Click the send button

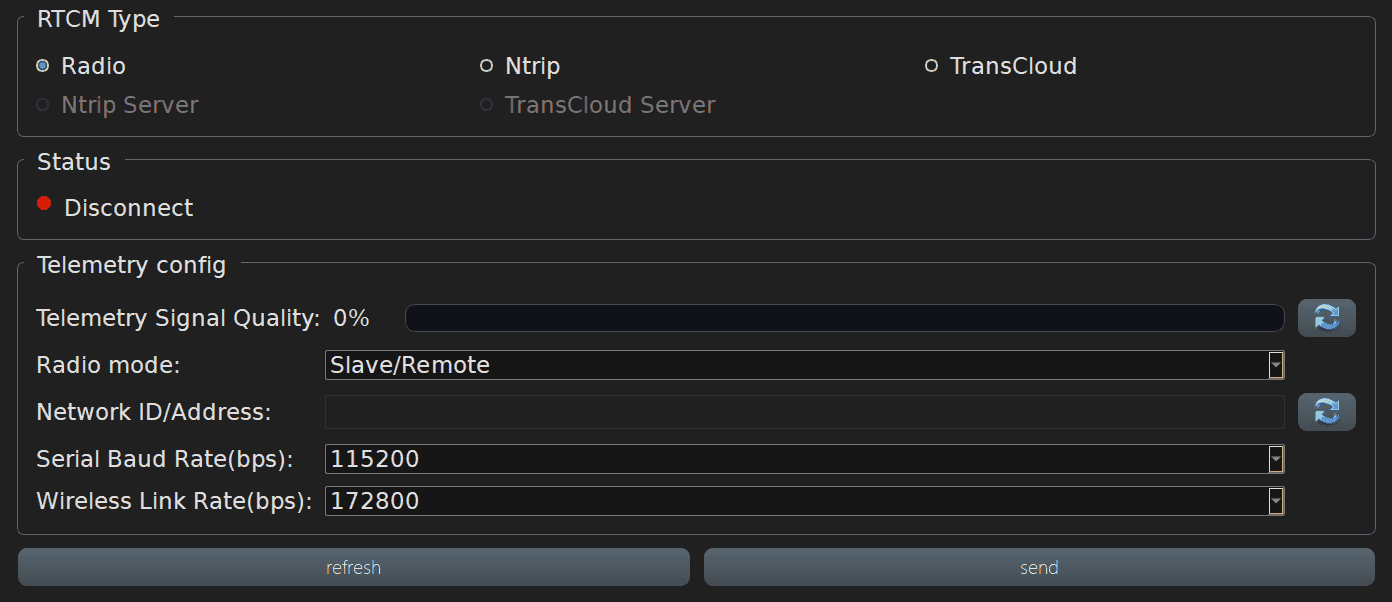click(1039, 568)
